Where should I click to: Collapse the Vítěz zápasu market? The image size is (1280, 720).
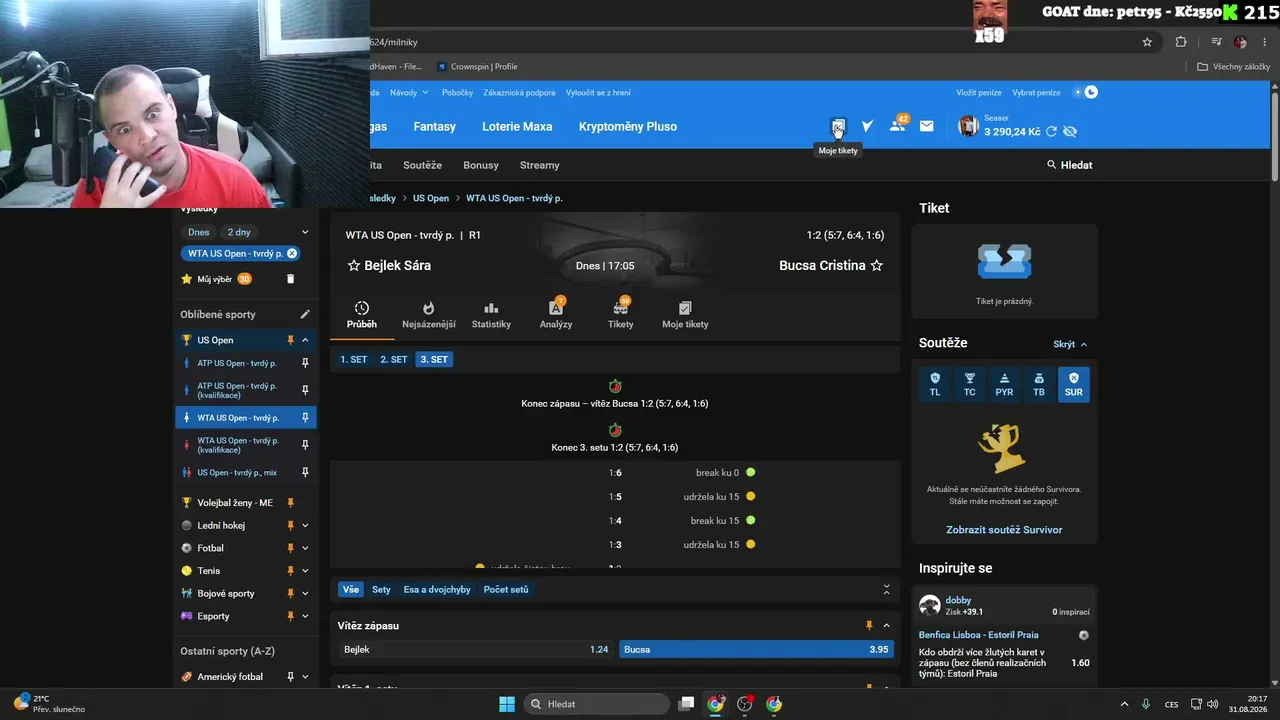click(886, 626)
